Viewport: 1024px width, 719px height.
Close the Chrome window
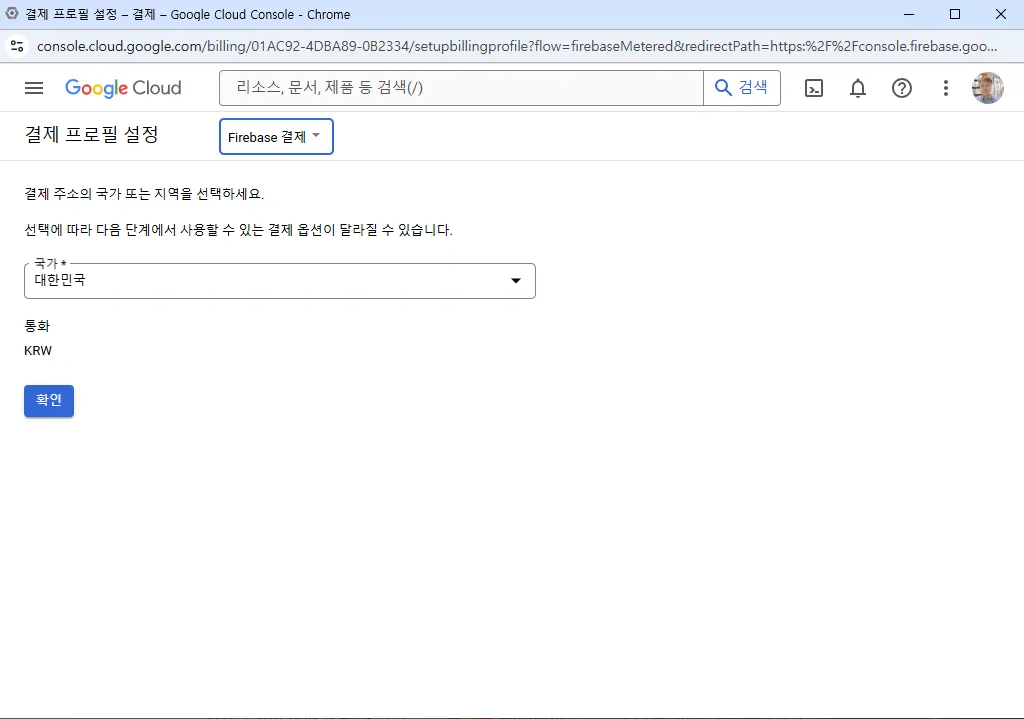[x=1000, y=14]
